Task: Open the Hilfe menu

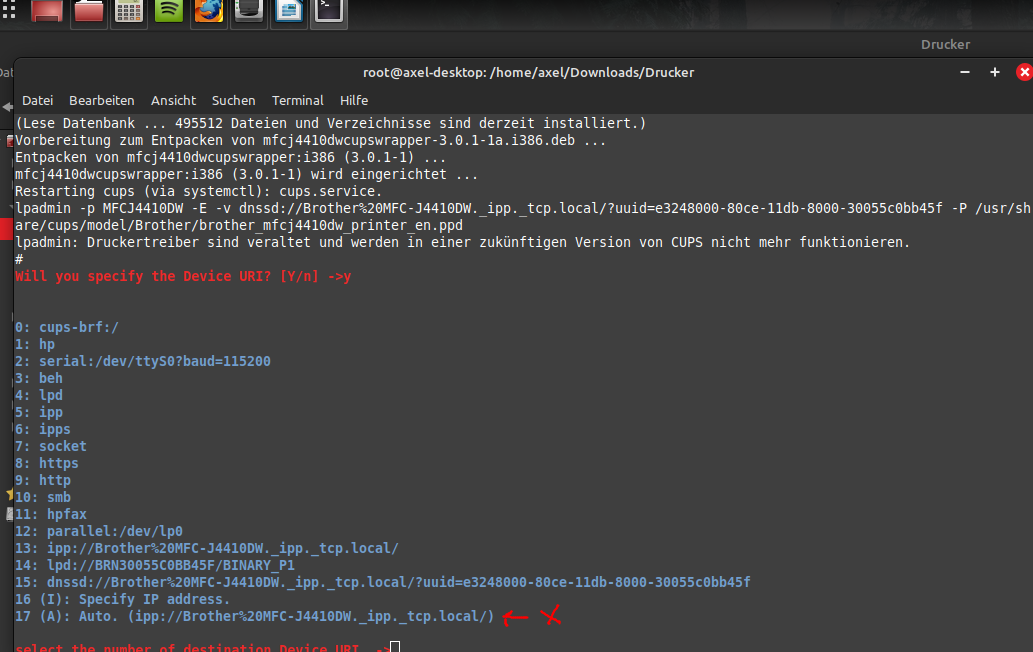Action: (354, 101)
